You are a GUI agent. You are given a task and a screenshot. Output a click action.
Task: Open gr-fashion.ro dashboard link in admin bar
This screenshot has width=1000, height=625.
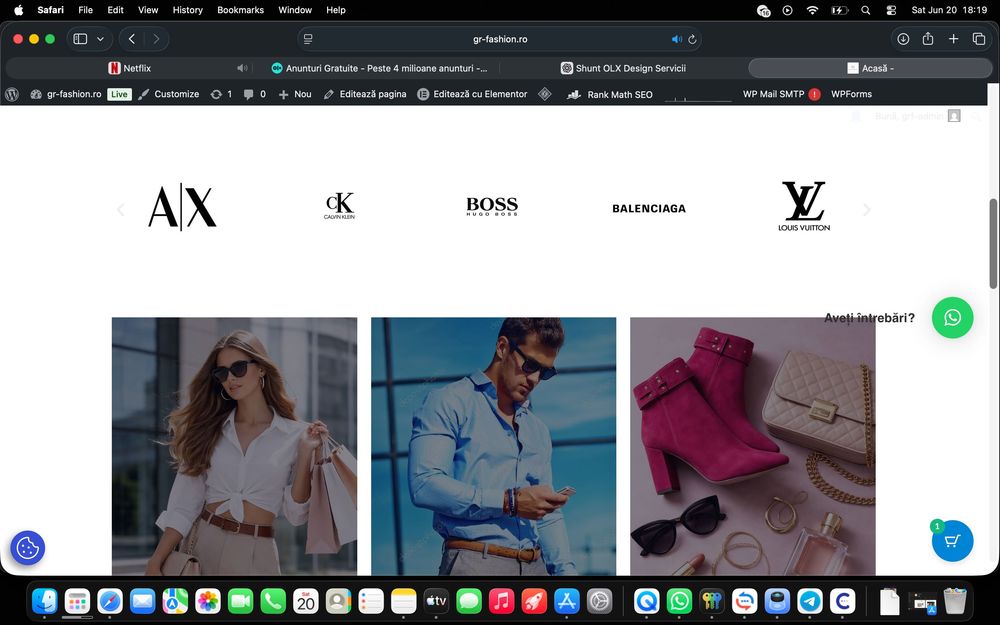[x=66, y=94]
